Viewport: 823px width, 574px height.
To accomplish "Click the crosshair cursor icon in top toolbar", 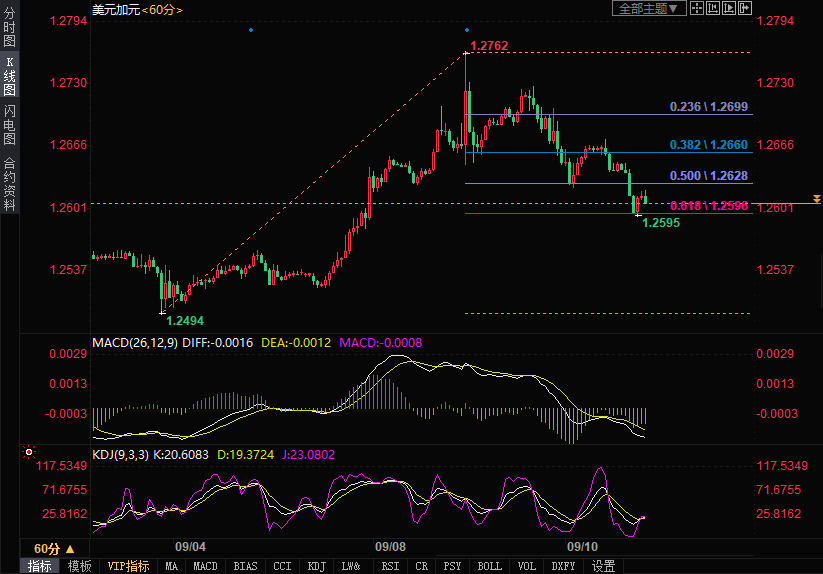I will coord(698,8).
